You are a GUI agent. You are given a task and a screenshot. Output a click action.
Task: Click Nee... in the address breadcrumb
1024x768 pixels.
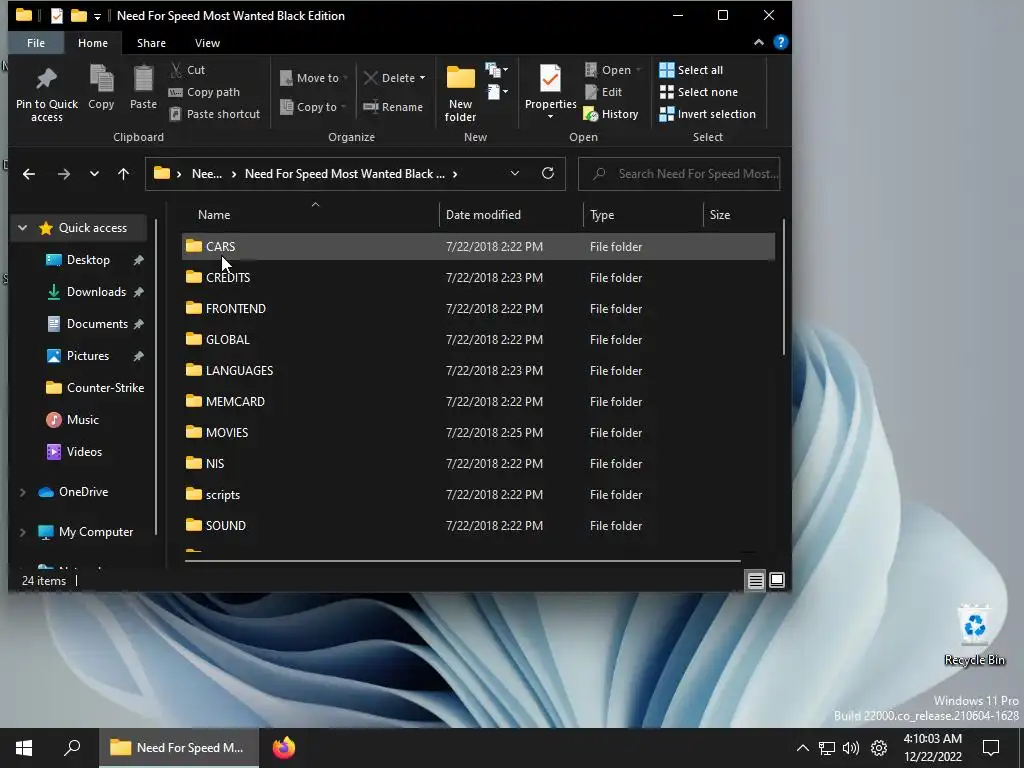(x=207, y=174)
